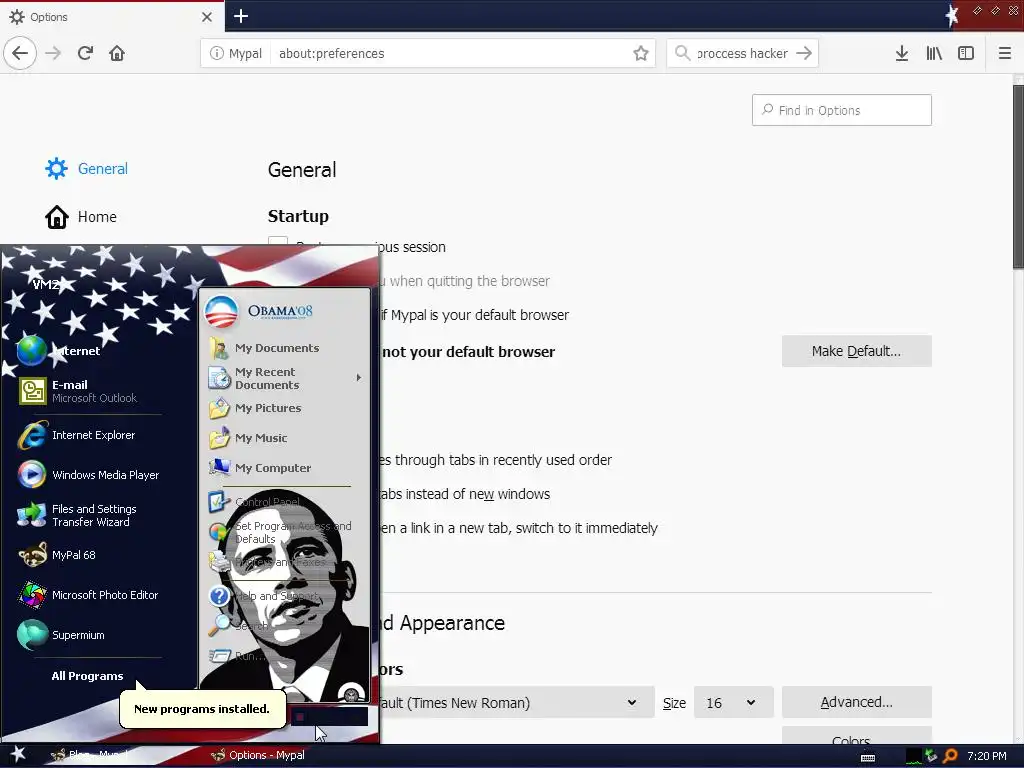Image resolution: width=1024 pixels, height=768 pixels.
Task: Bookmark this page with the star icon
Action: [641, 54]
